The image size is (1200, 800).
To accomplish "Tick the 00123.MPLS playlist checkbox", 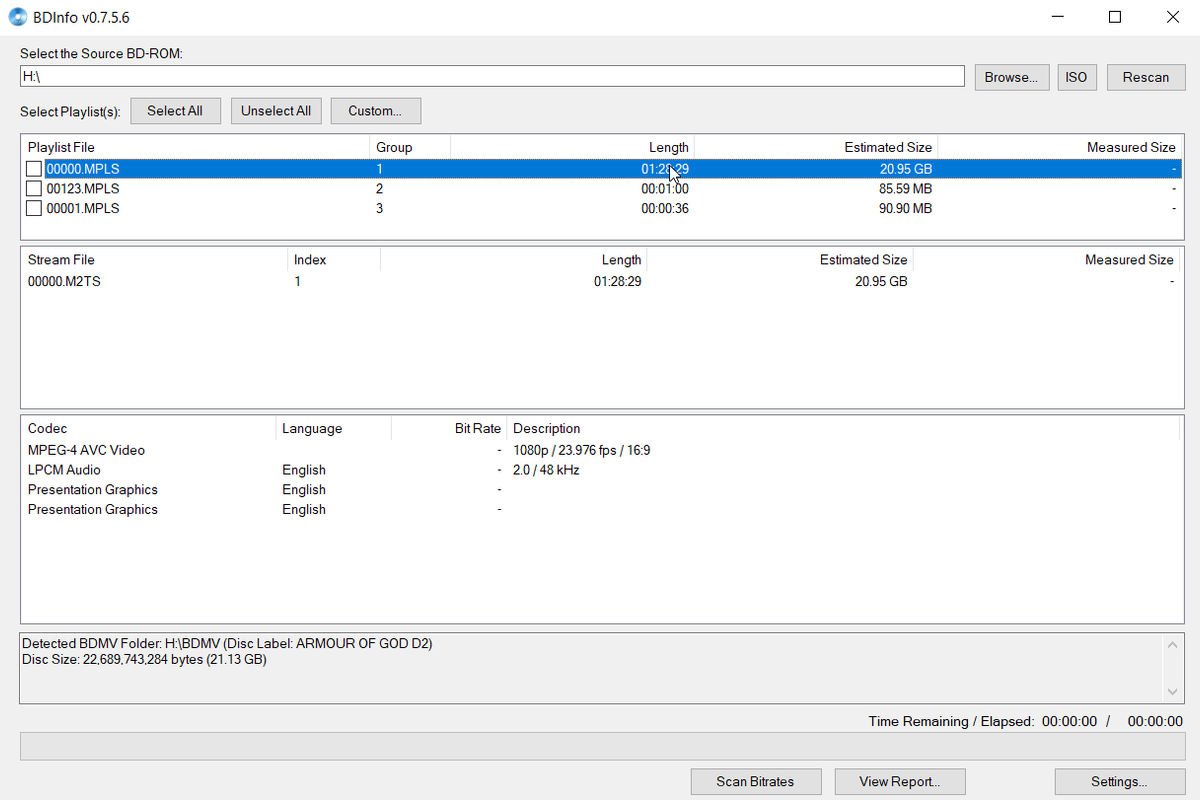I will click(34, 189).
